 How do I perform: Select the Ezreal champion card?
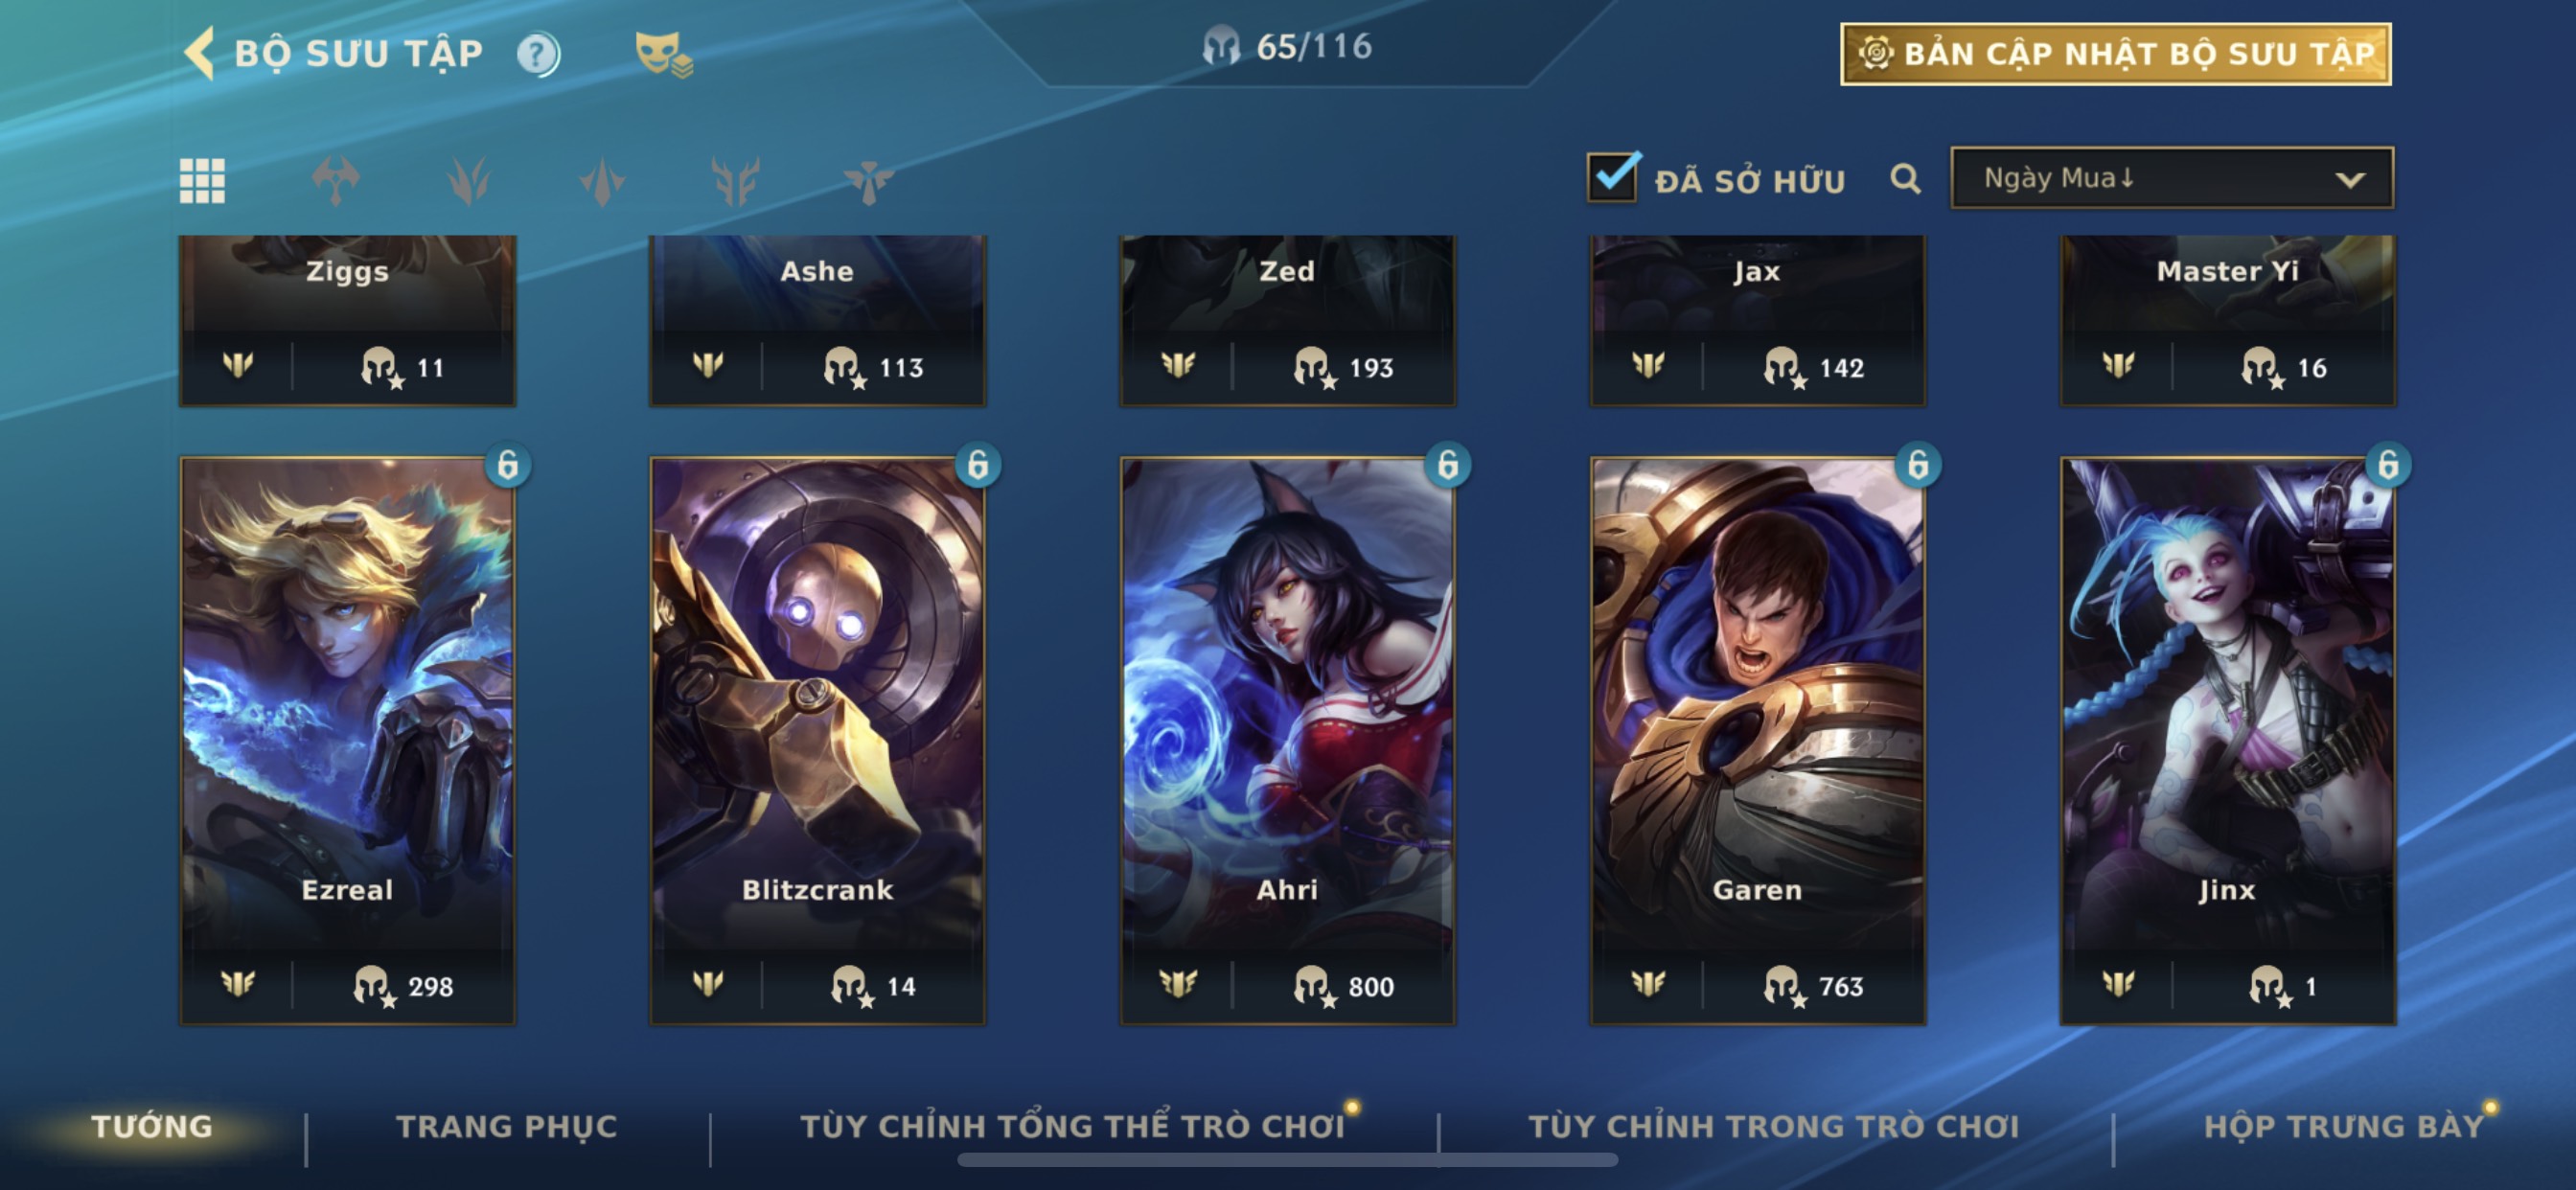click(x=347, y=740)
